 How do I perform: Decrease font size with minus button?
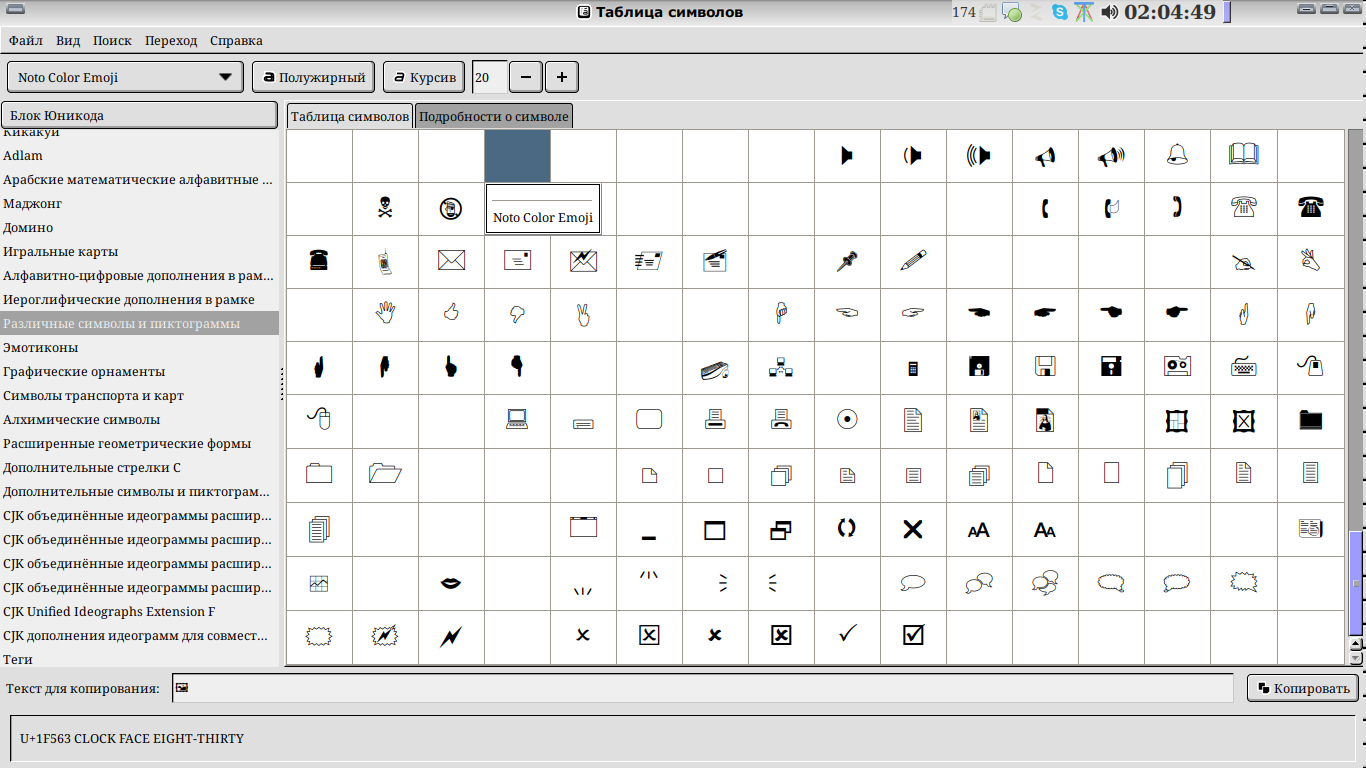coord(526,77)
